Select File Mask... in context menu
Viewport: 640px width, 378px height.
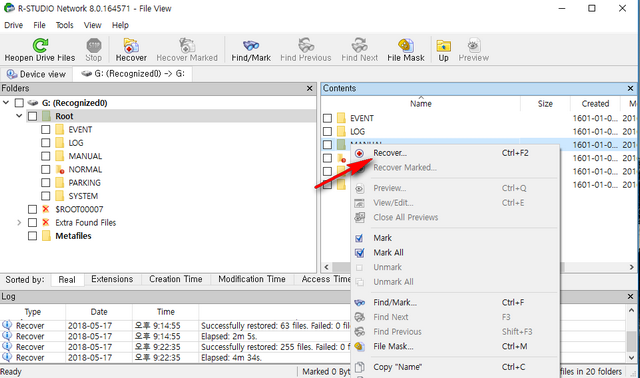[455, 347]
